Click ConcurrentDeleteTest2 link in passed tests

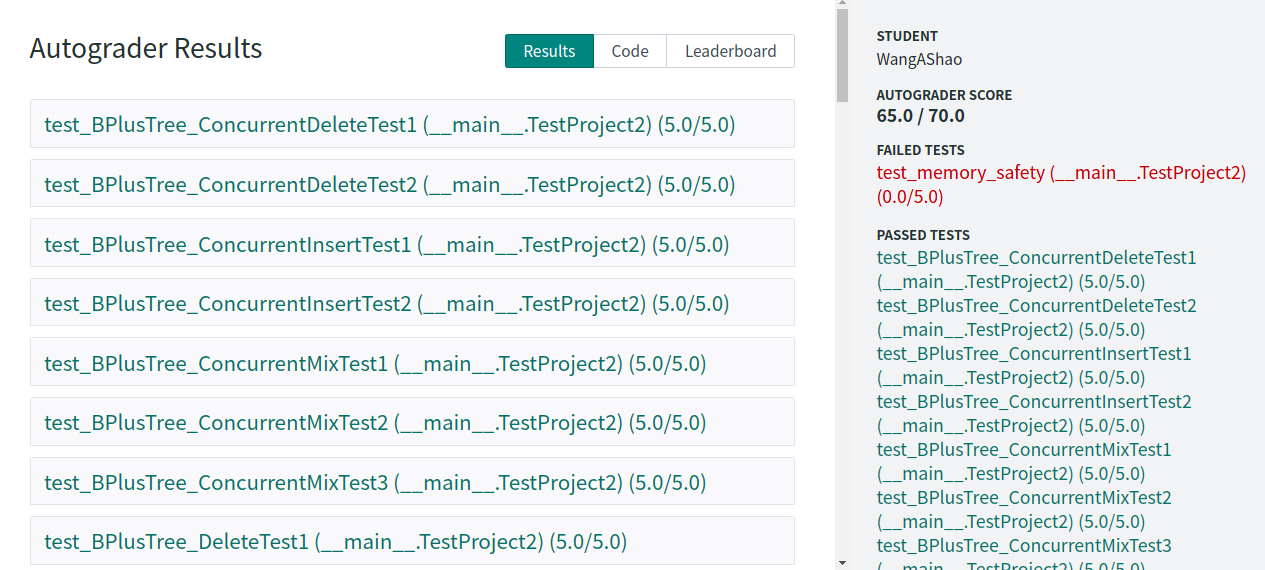[x=1036, y=306]
